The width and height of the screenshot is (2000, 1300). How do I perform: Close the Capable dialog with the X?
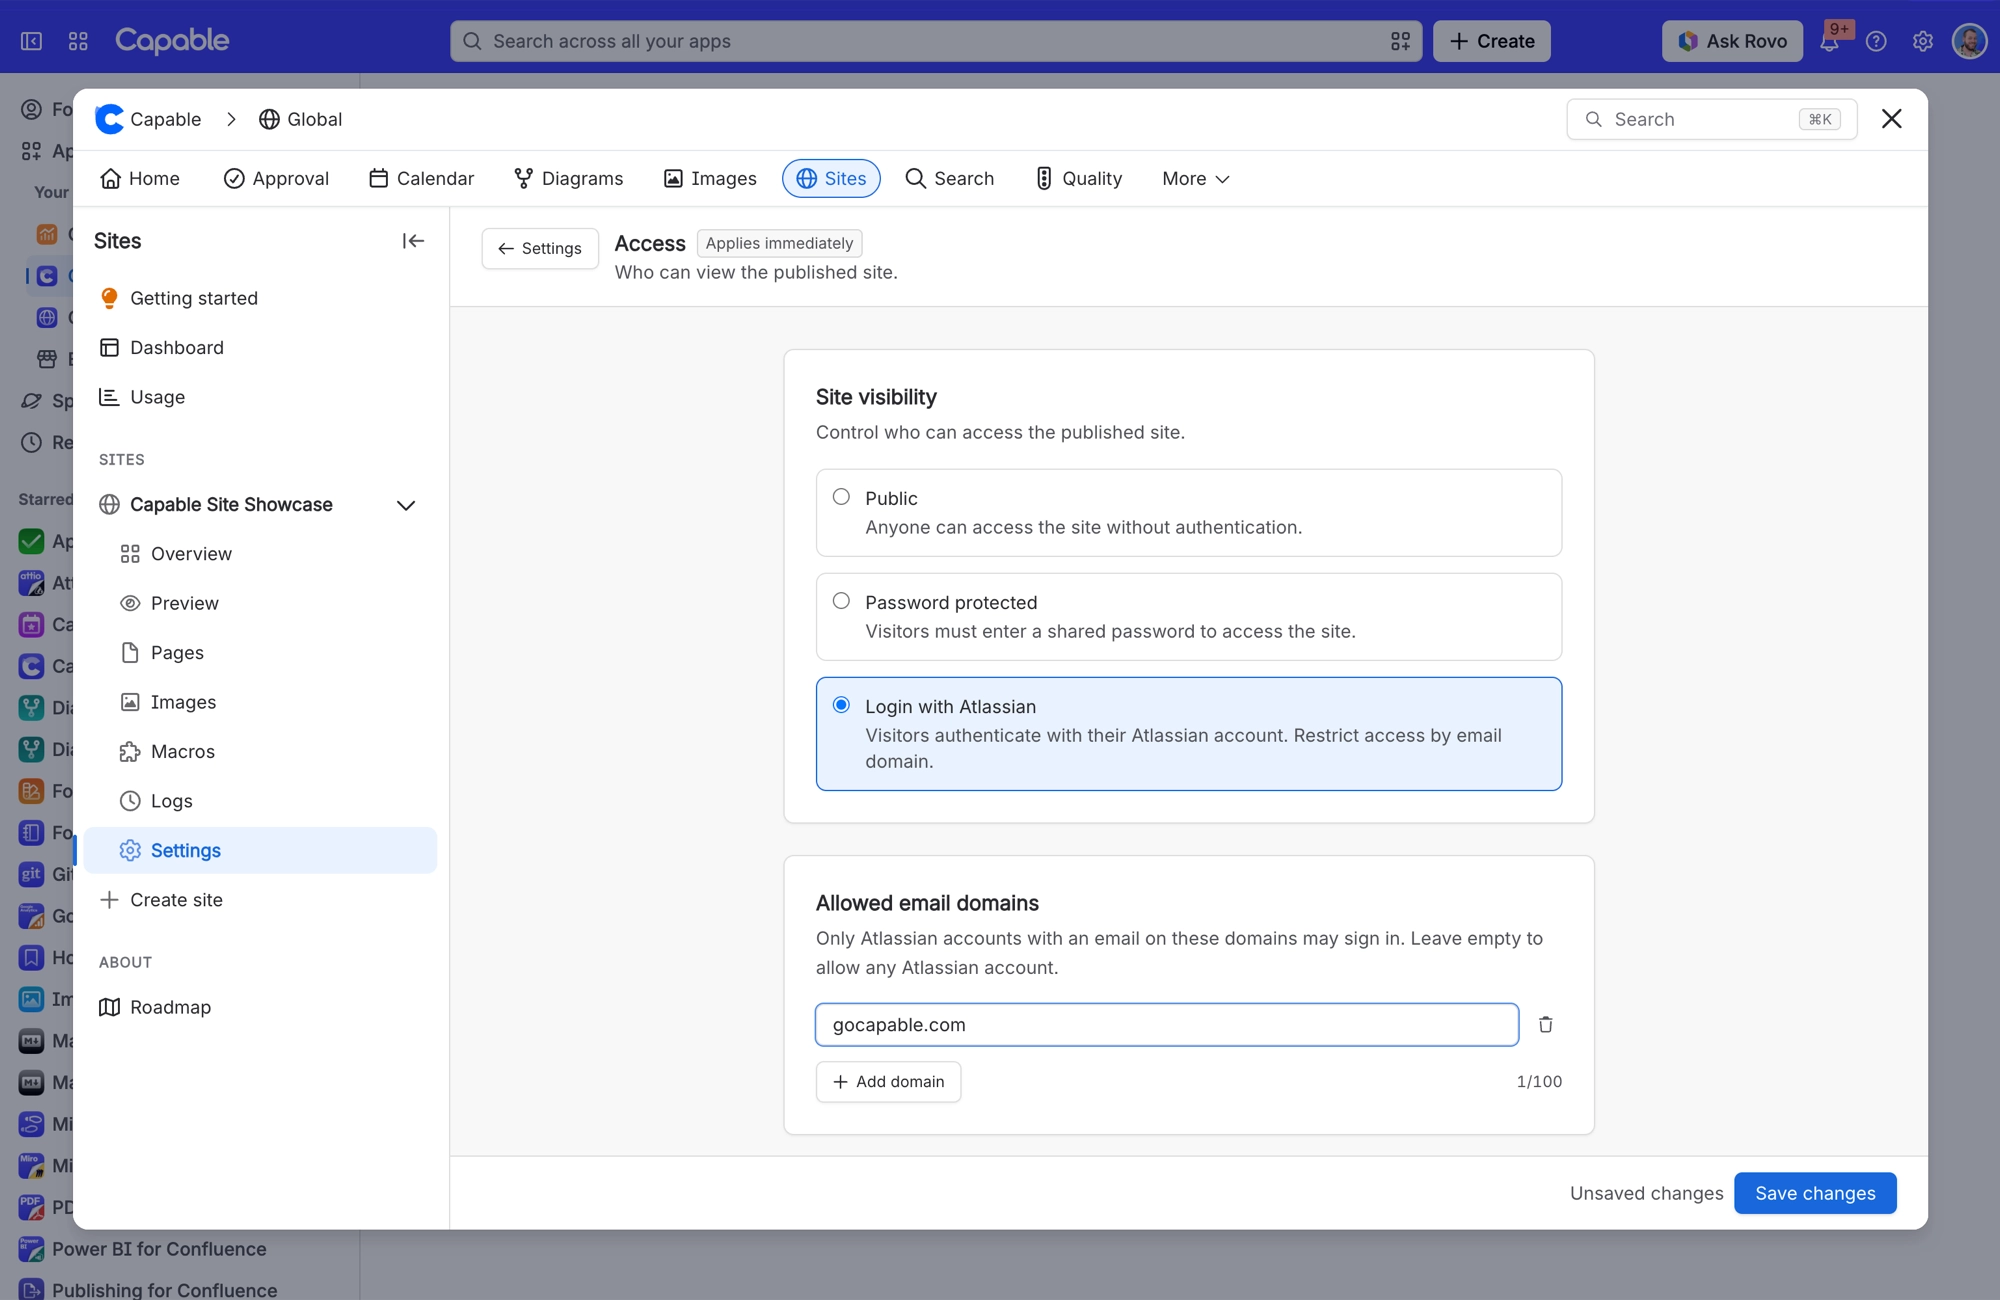[1891, 119]
